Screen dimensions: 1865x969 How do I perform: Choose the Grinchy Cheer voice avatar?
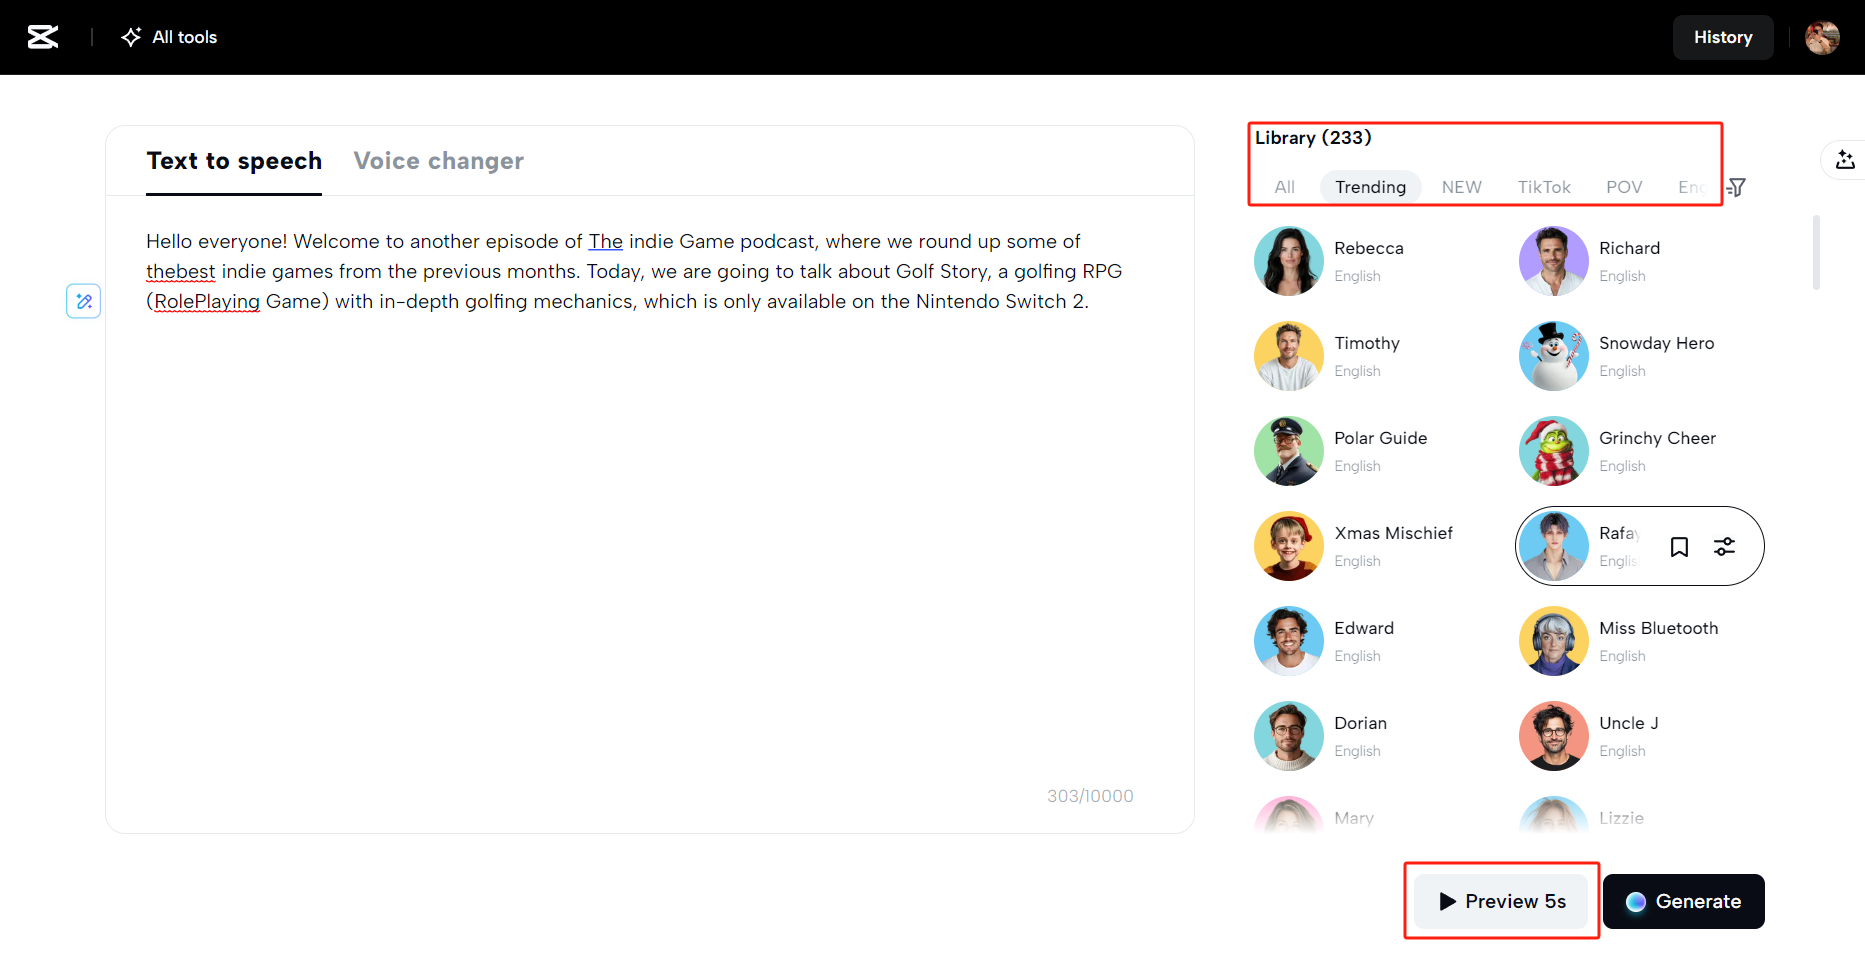click(x=1554, y=451)
